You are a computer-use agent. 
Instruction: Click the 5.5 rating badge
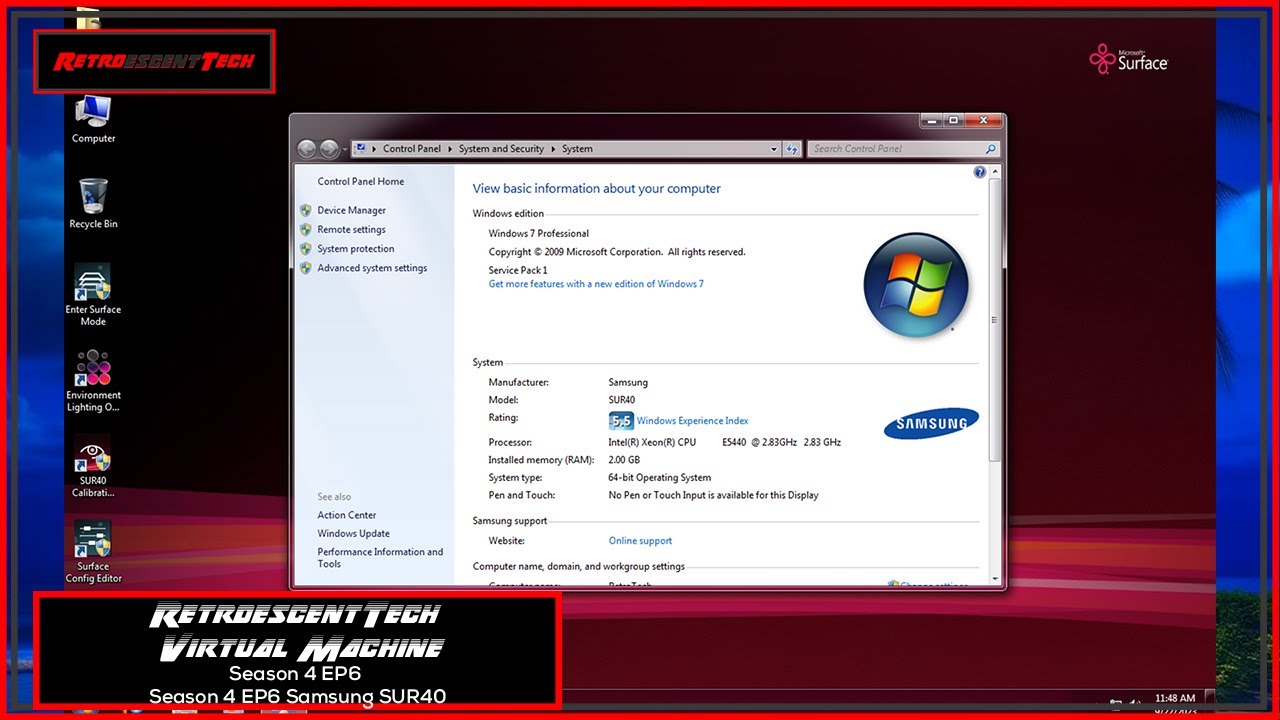[621, 421]
